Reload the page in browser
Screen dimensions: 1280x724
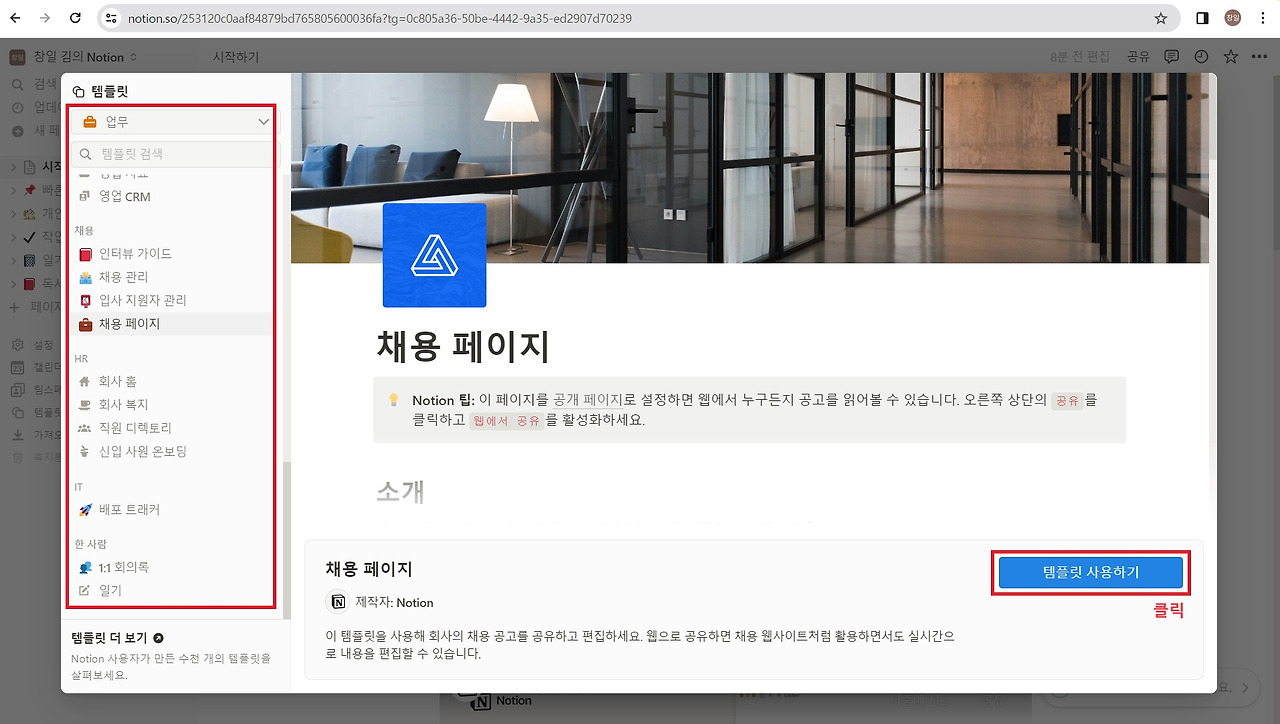click(x=76, y=18)
